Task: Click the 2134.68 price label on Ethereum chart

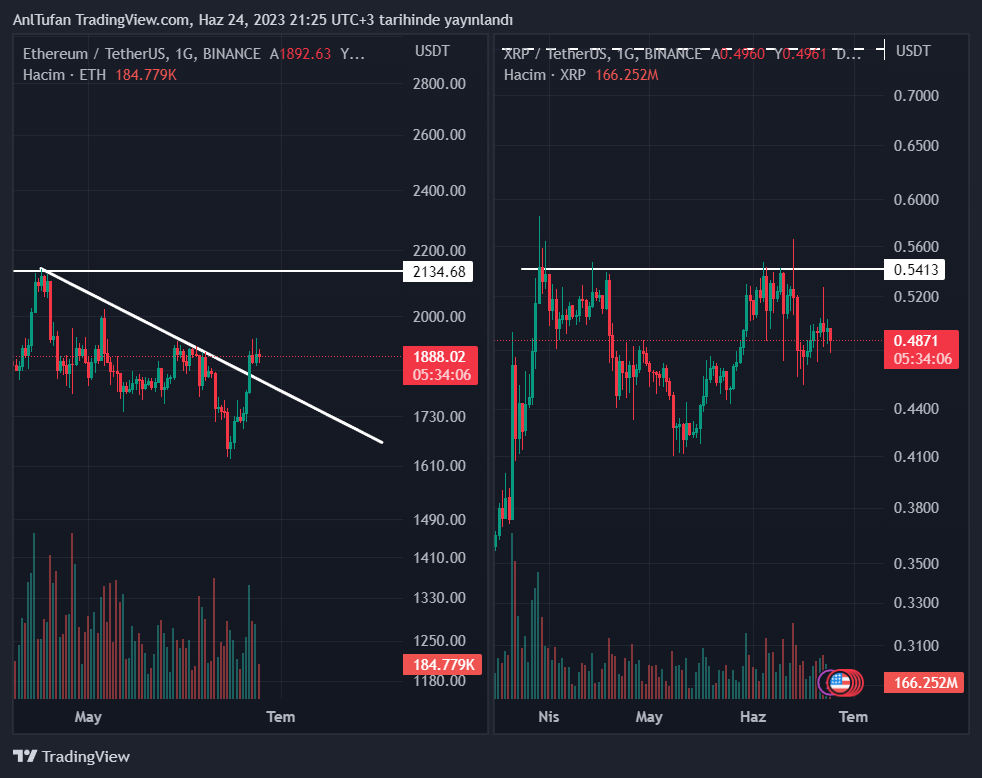Action: [x=437, y=271]
